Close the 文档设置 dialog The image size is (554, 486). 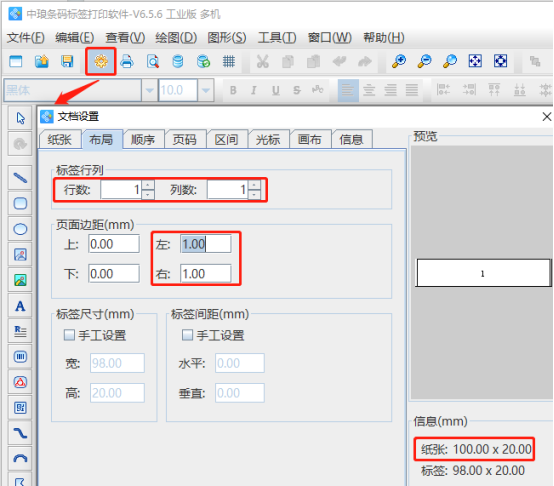547,116
